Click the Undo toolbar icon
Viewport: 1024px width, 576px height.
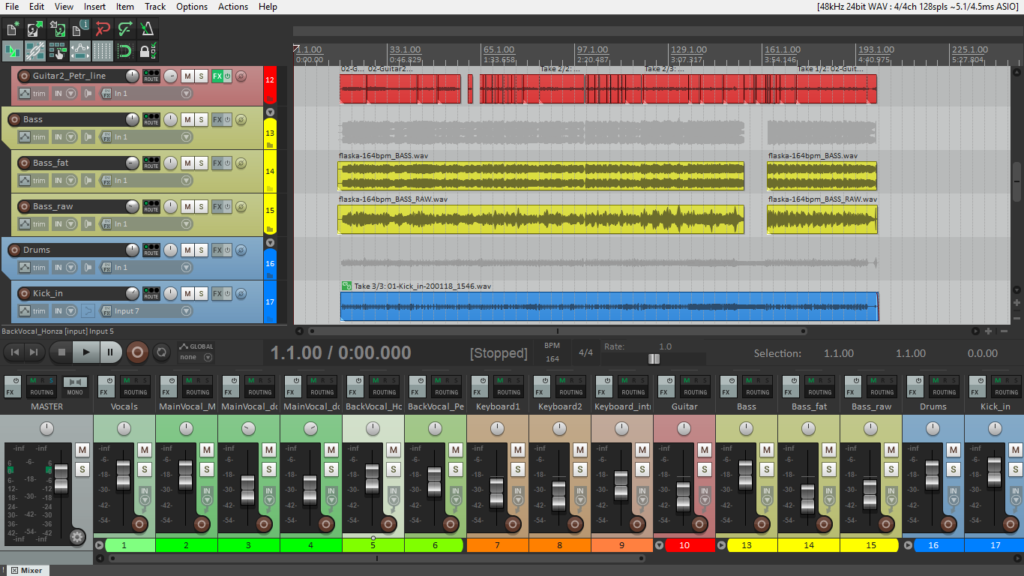[103, 29]
